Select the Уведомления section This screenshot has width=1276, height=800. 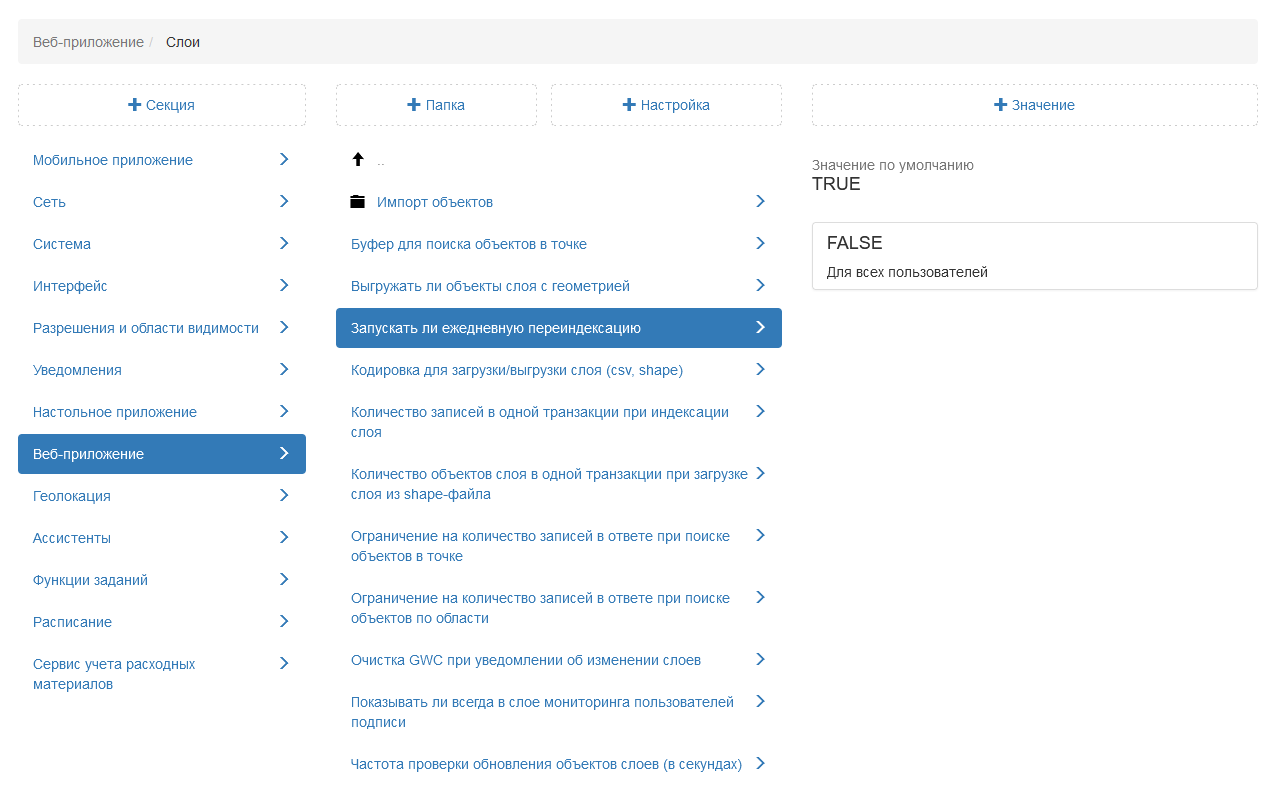tap(78, 370)
